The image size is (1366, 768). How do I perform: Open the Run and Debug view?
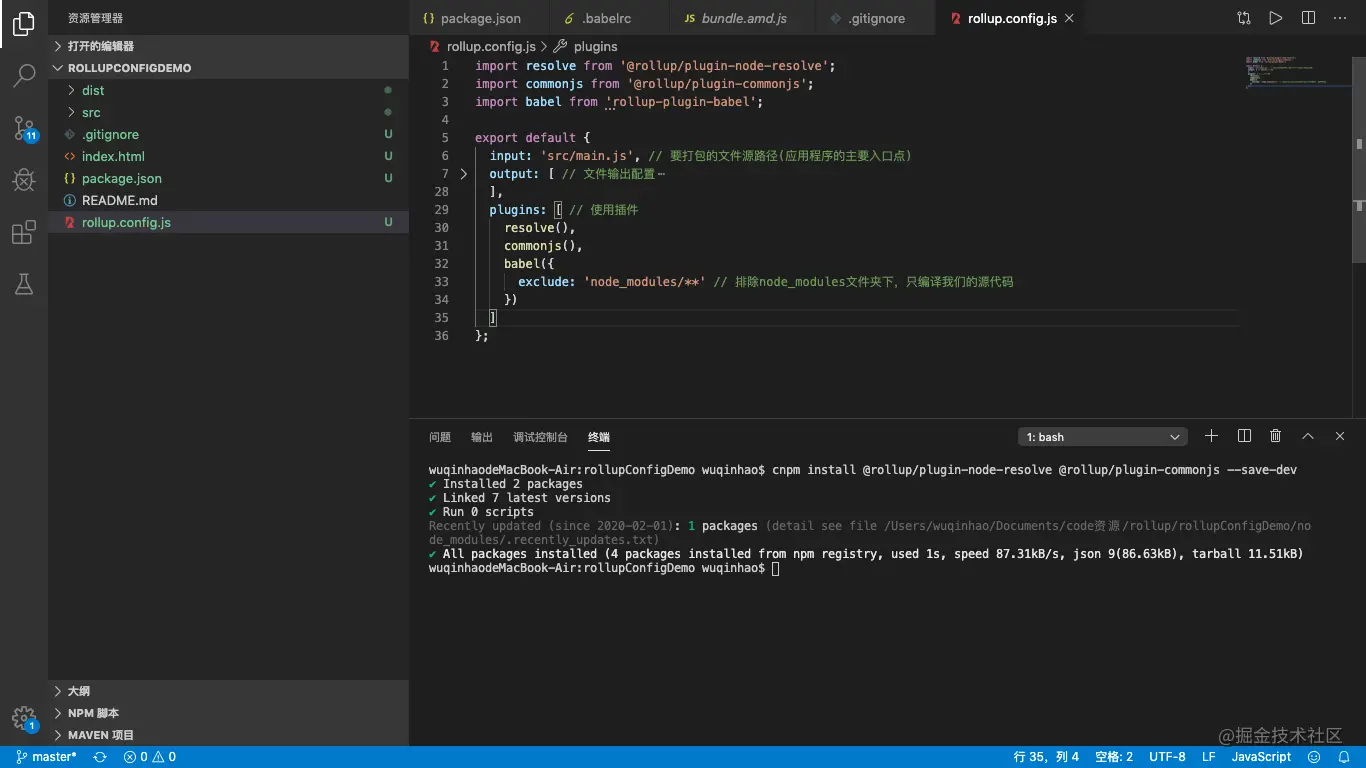click(24, 180)
